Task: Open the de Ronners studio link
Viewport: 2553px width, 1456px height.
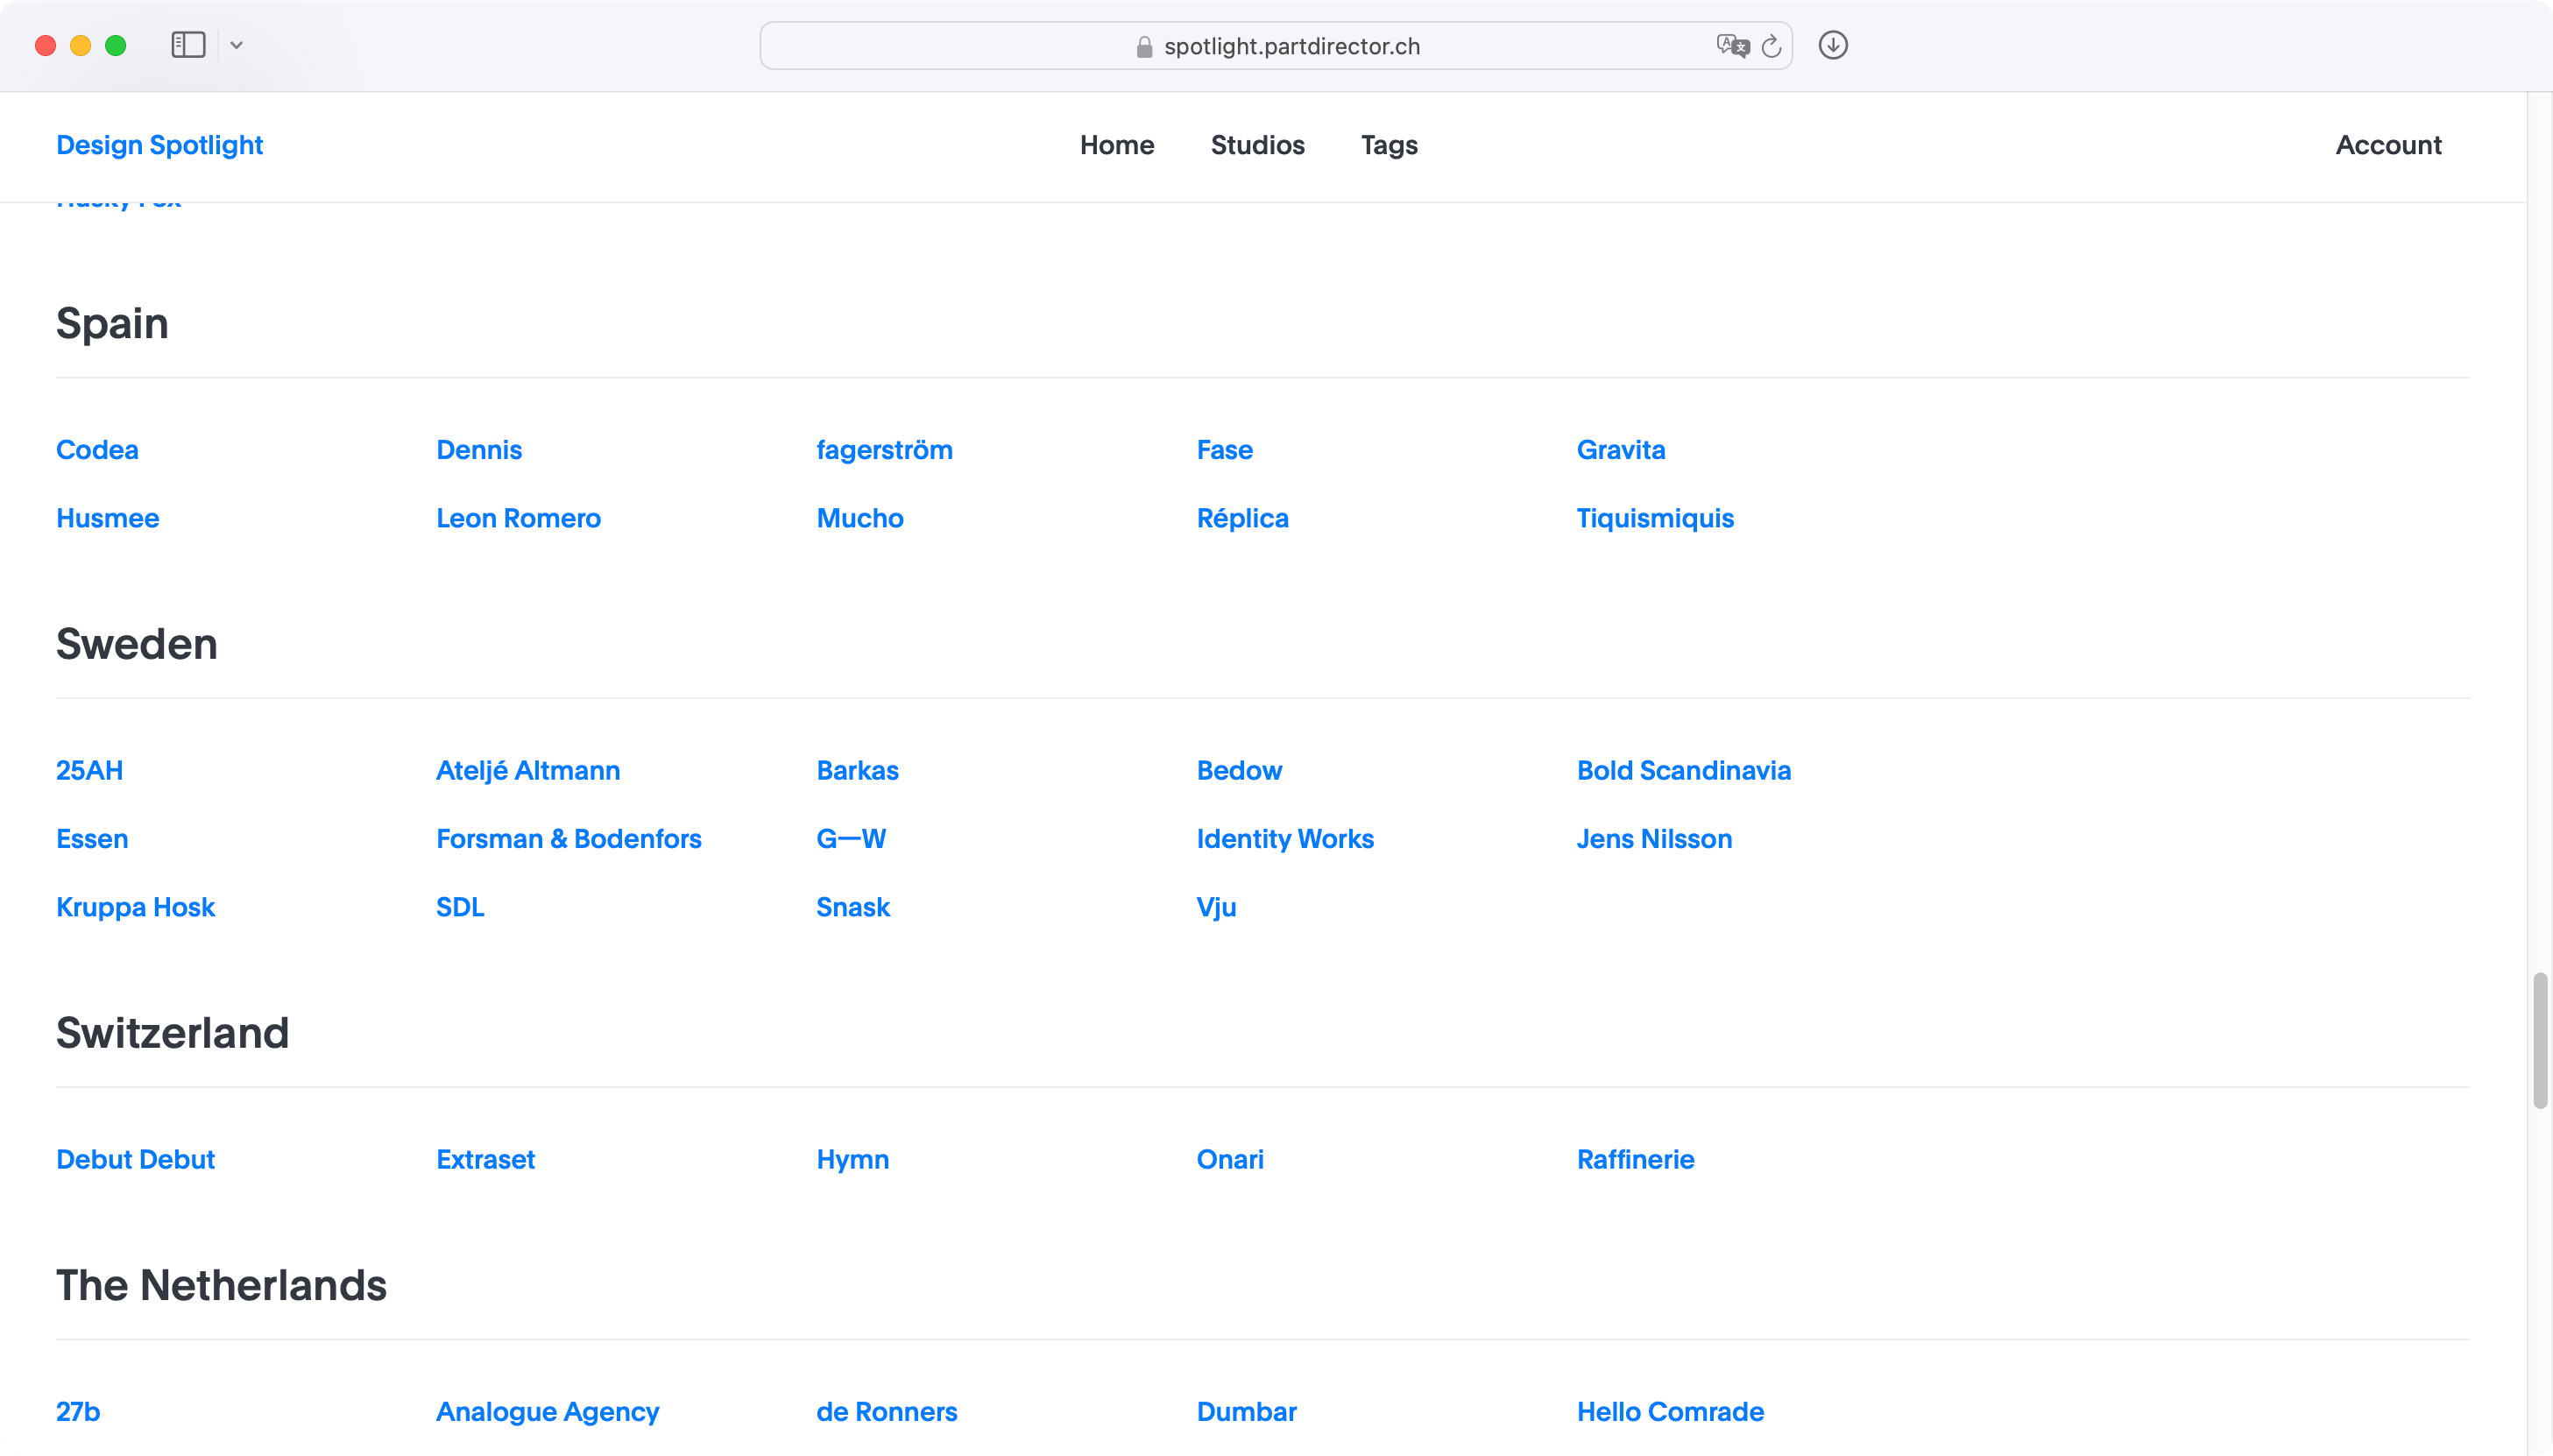Action: 886,1411
